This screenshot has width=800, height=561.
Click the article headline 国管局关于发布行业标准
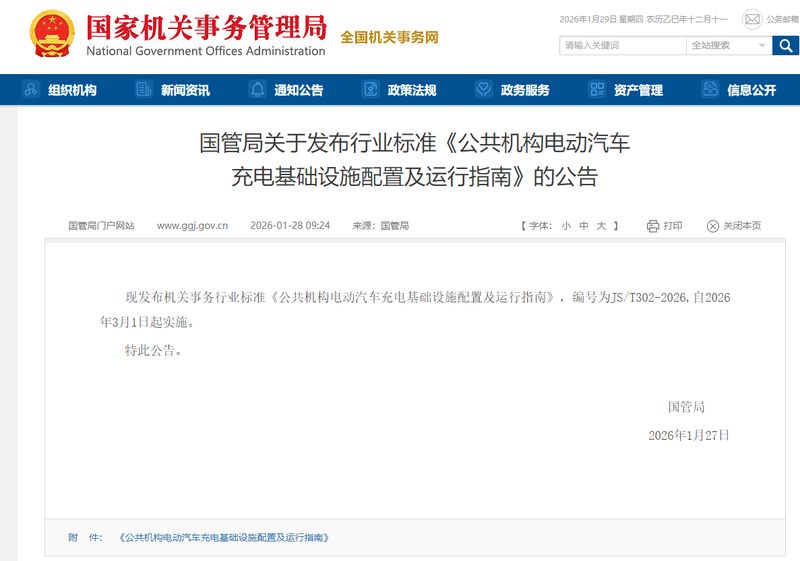414,160
